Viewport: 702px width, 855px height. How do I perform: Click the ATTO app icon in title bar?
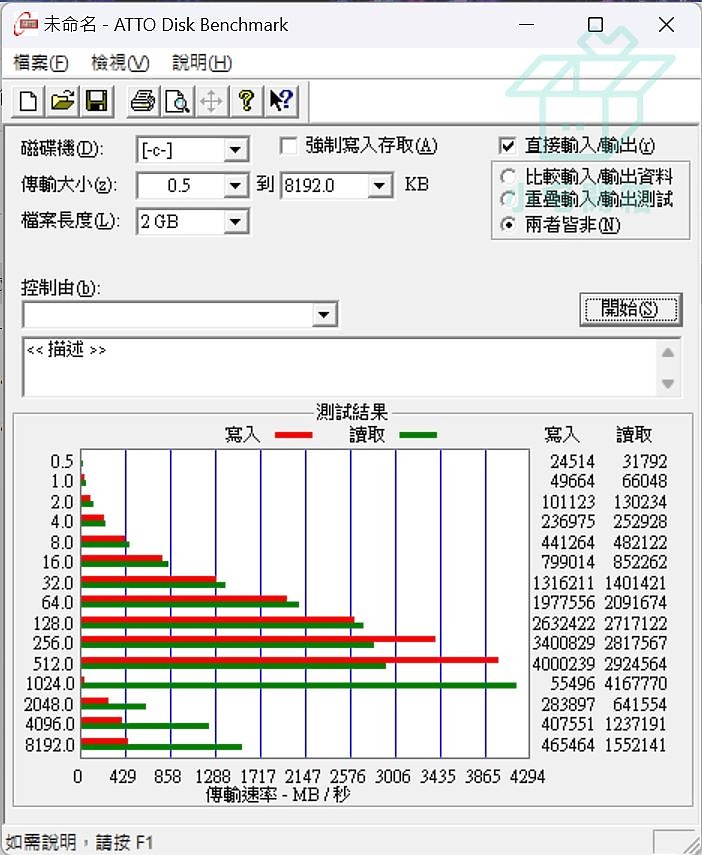pos(26,25)
